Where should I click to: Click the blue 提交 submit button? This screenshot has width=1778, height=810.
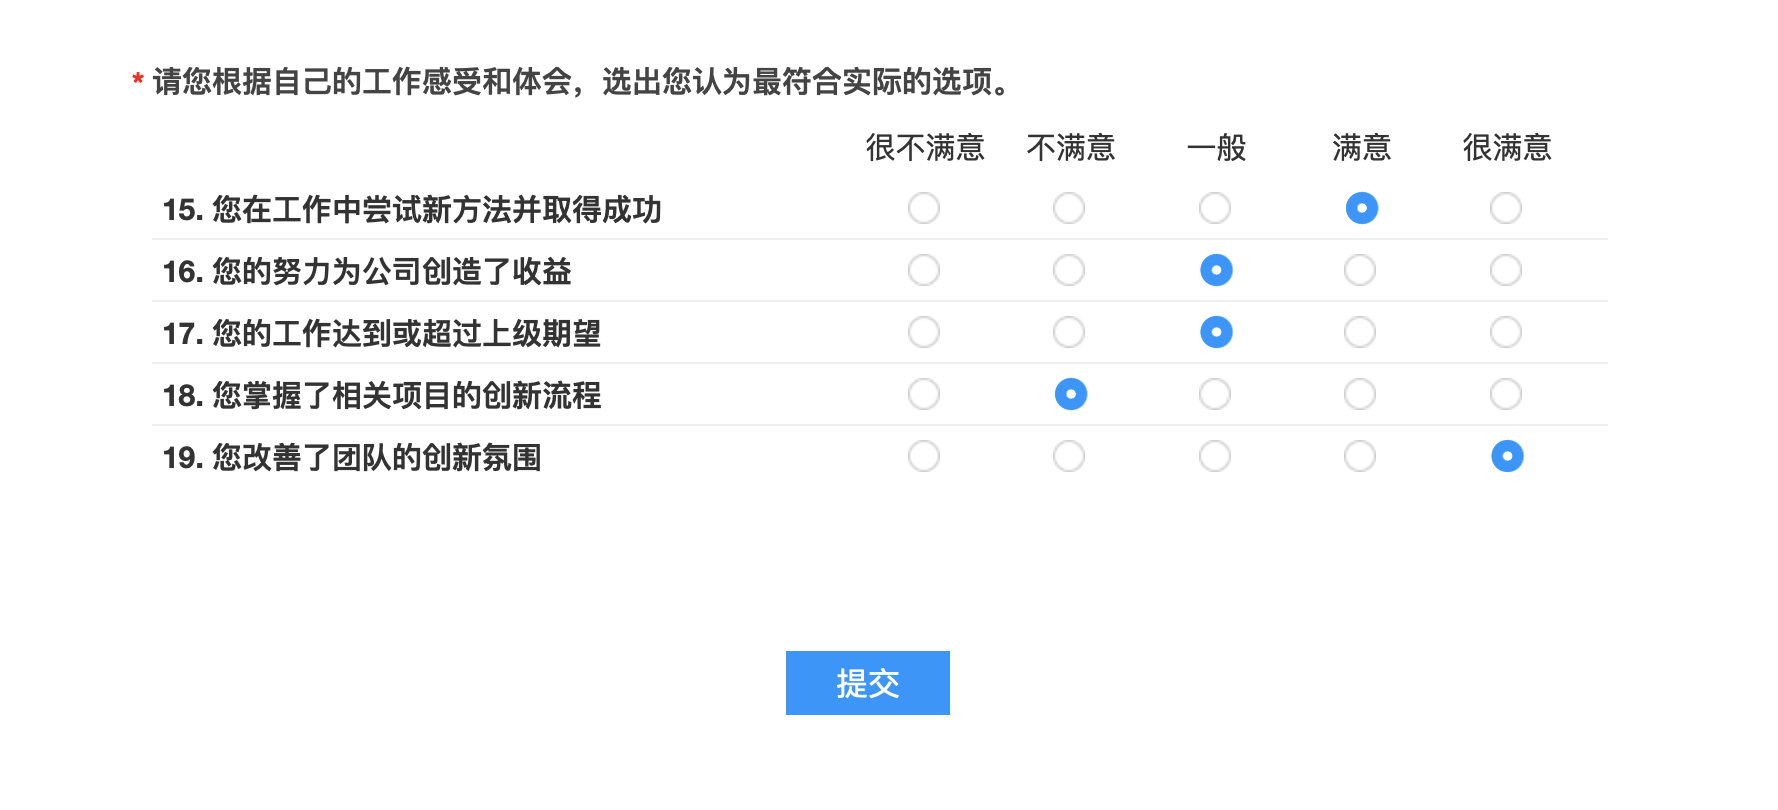pos(868,683)
